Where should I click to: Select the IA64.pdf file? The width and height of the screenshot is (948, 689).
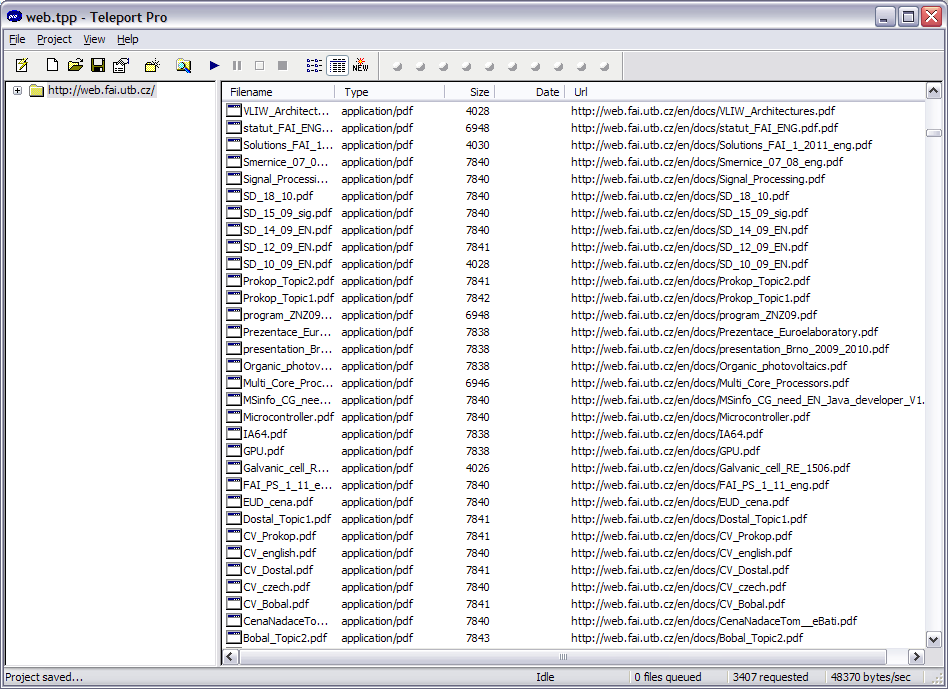point(265,434)
